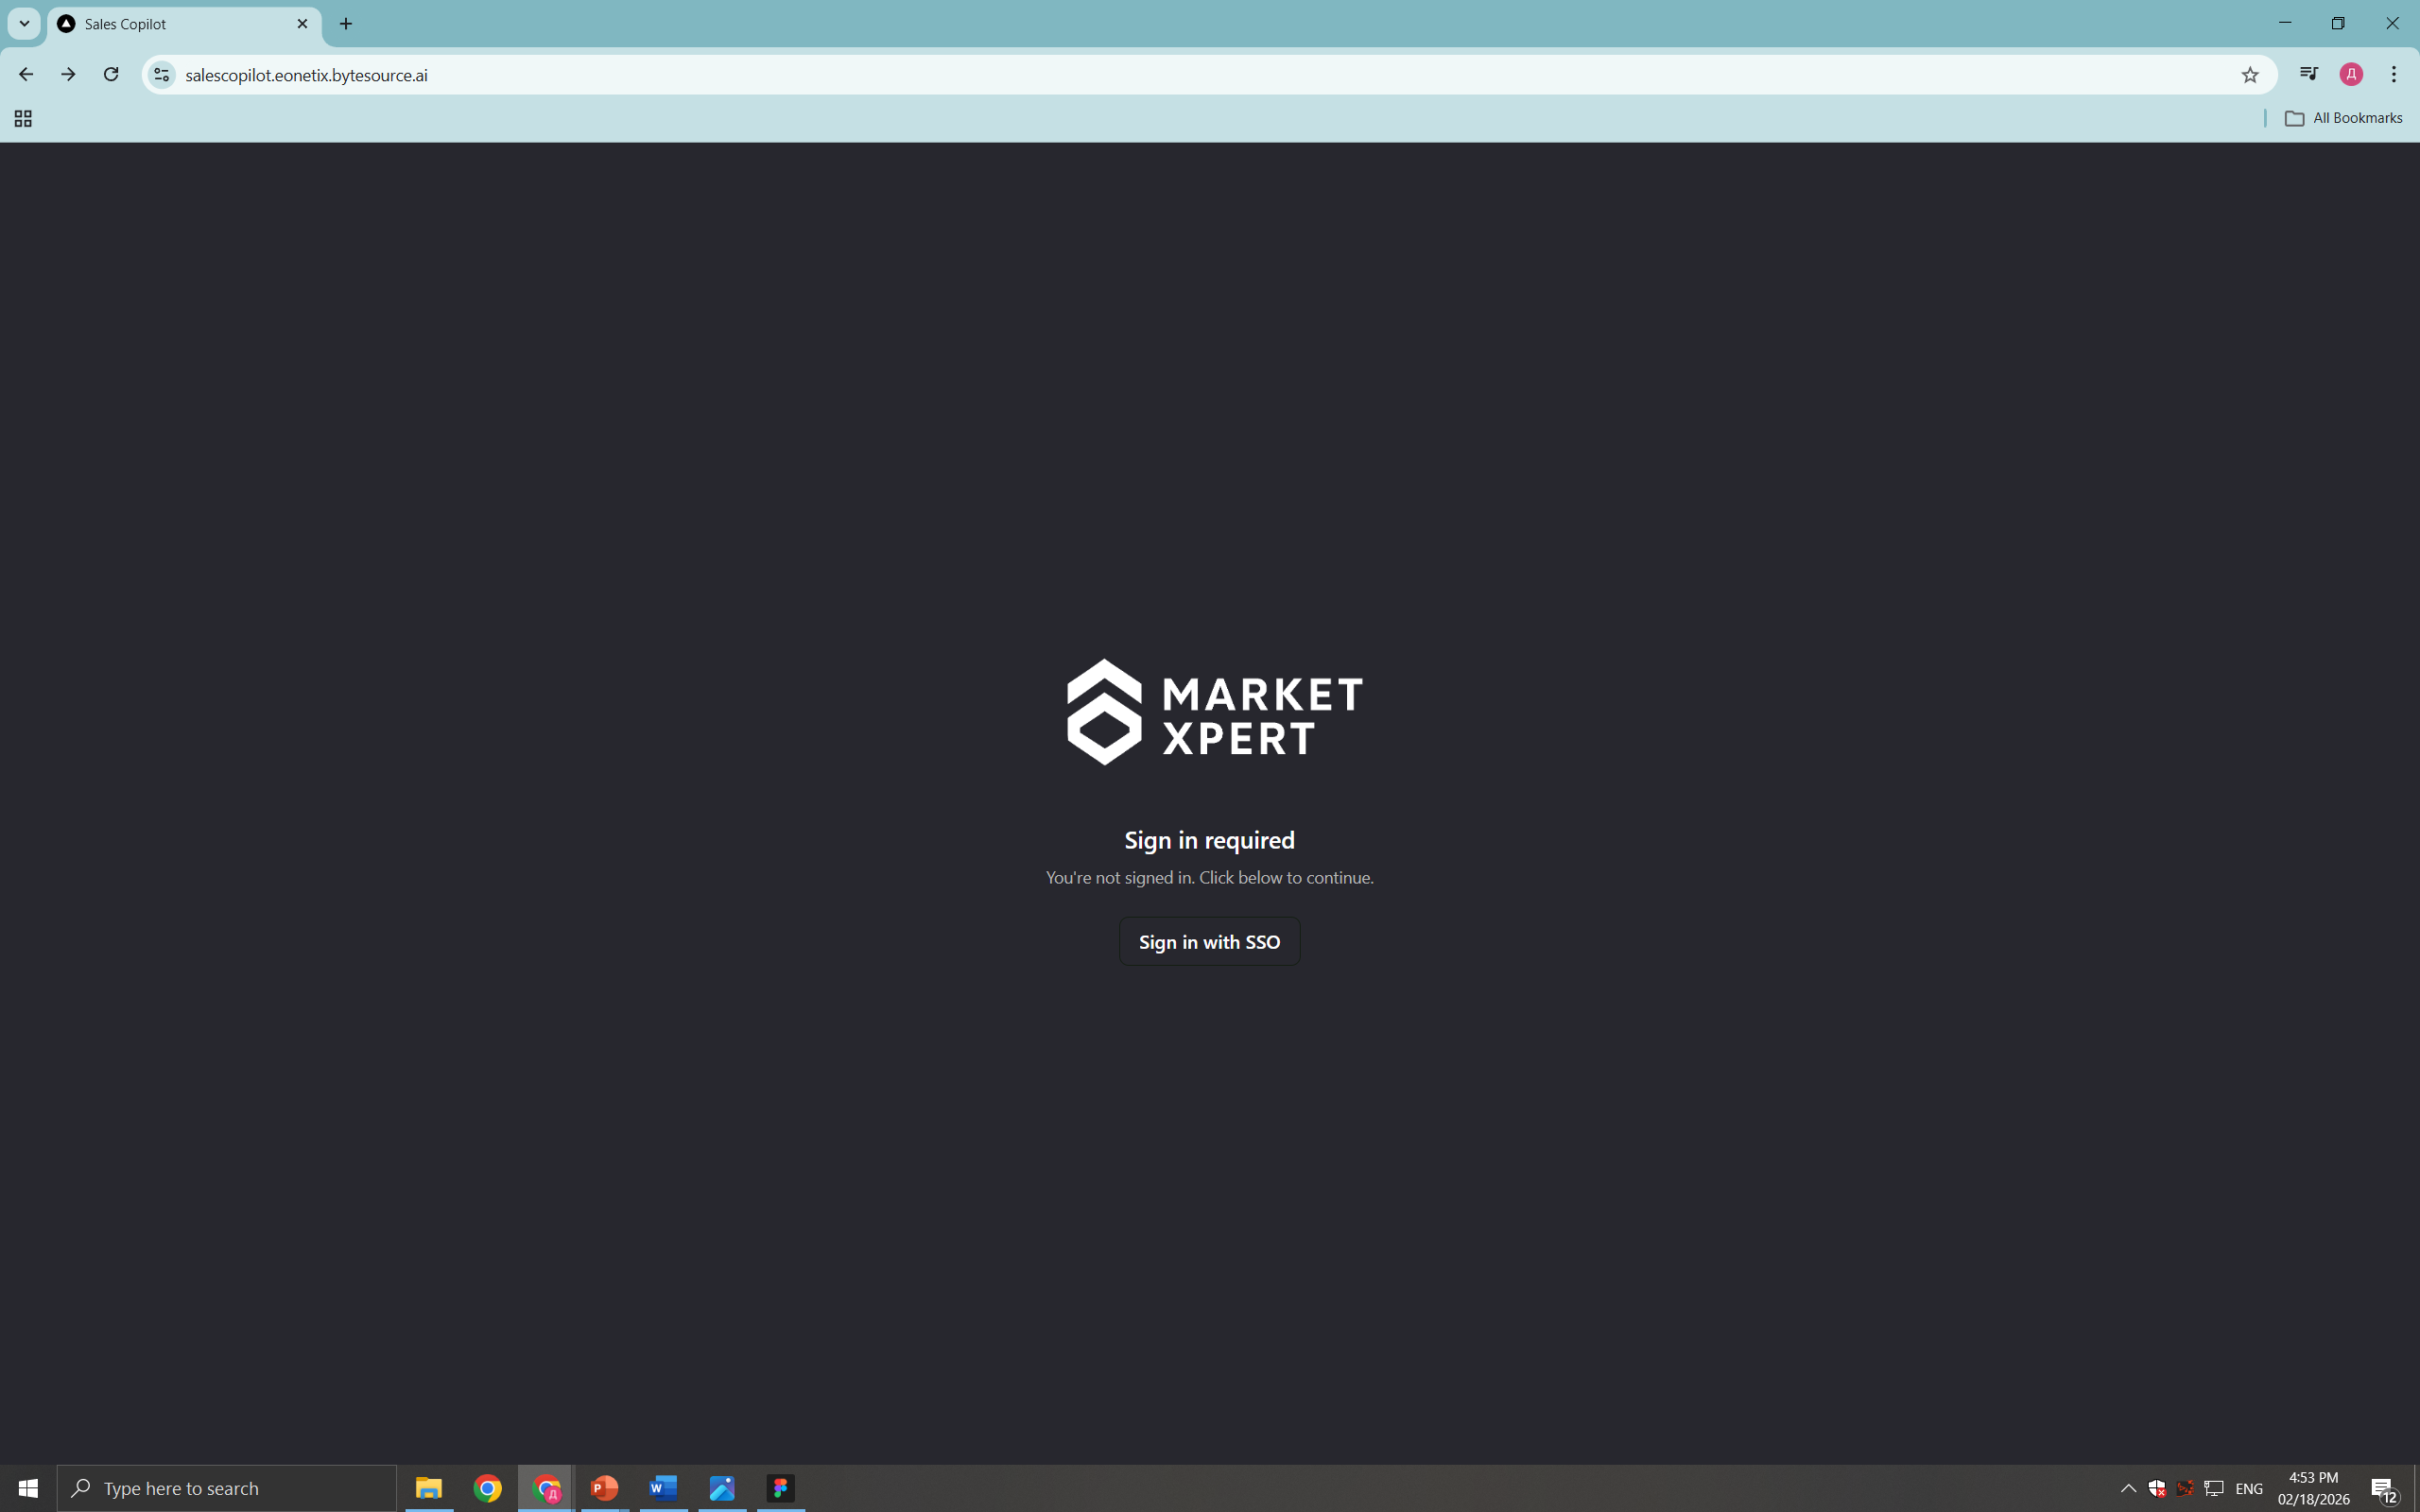Click the browser forward arrow
The width and height of the screenshot is (2420, 1512).
[68, 74]
